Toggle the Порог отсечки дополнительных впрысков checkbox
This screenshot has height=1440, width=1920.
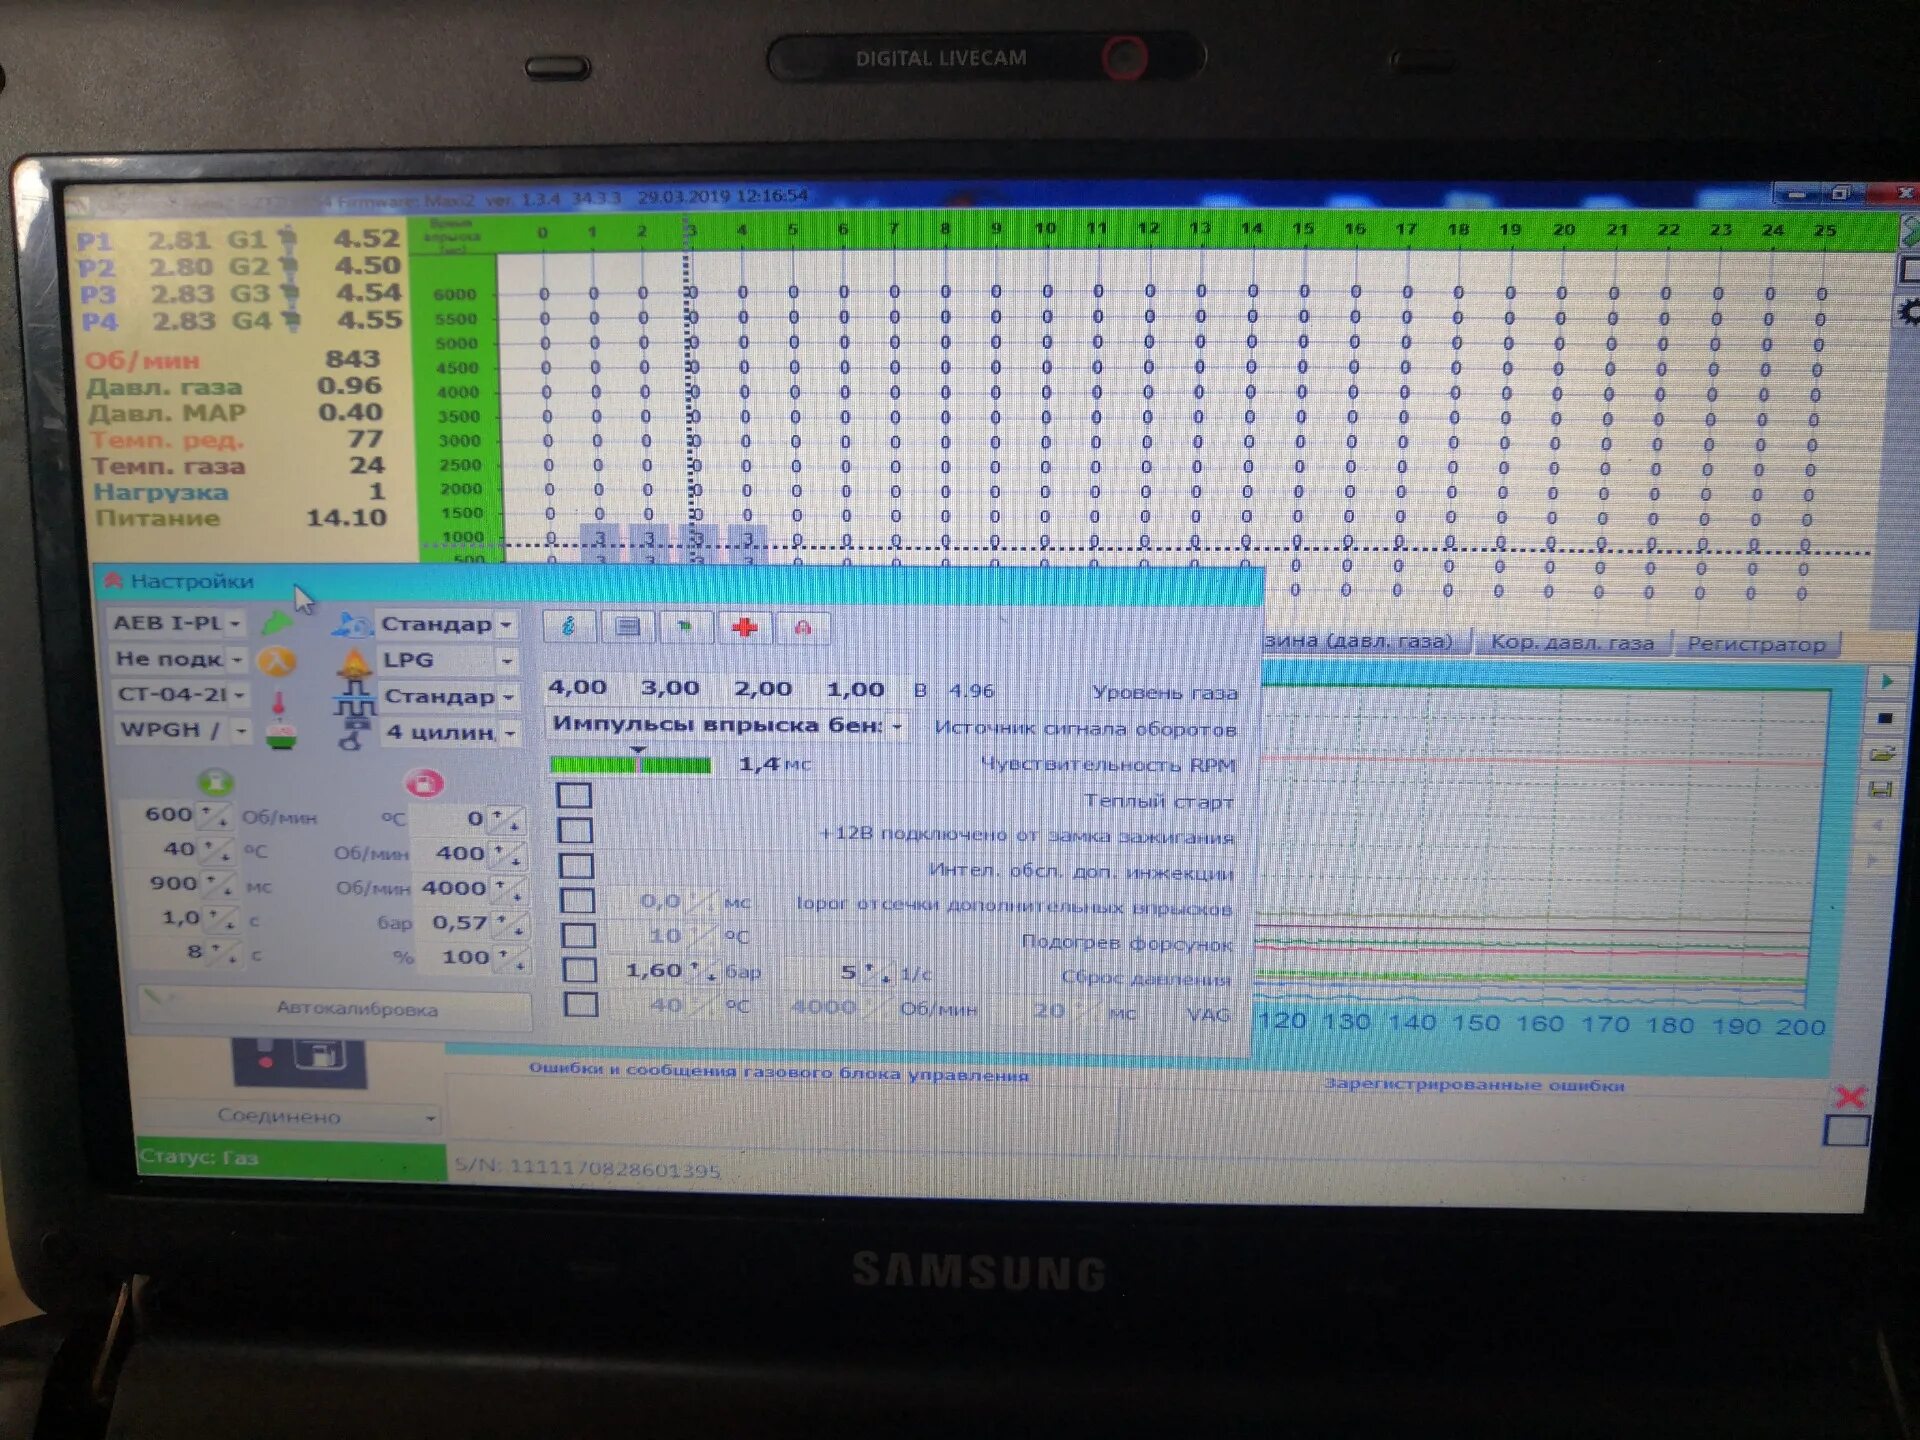[577, 900]
